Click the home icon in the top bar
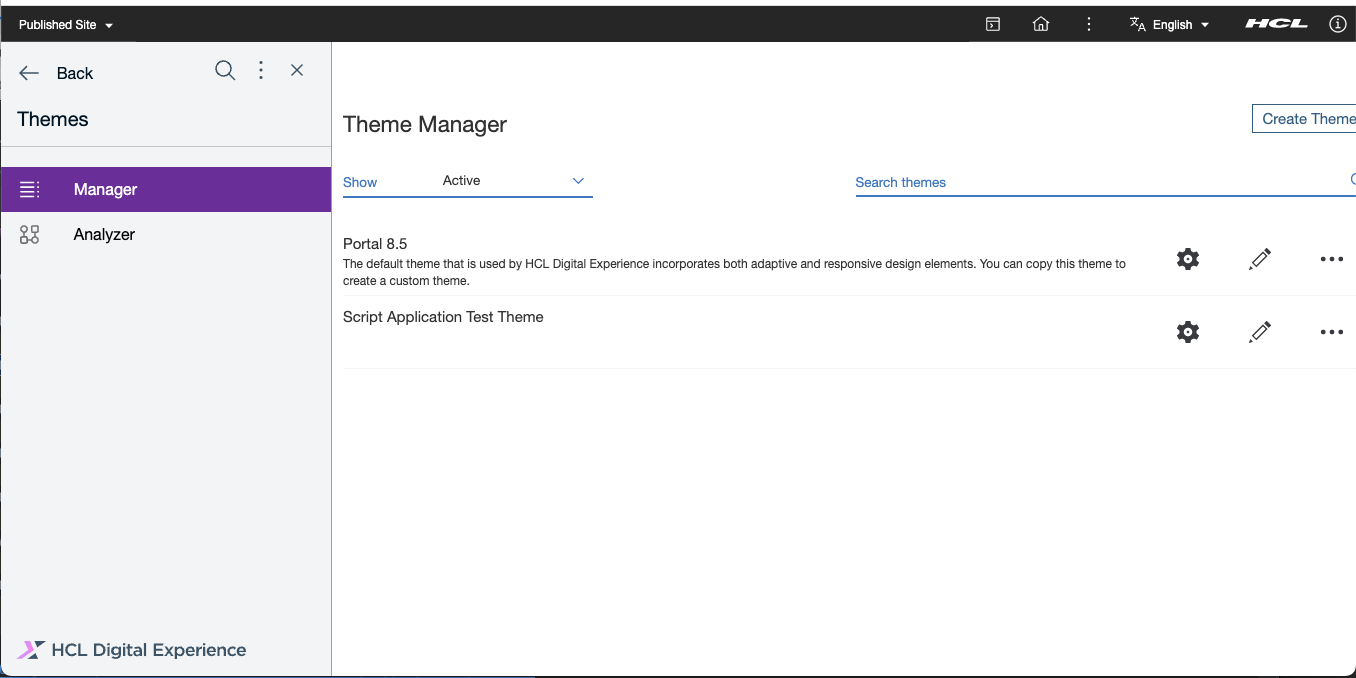The image size is (1356, 678). (x=1040, y=23)
